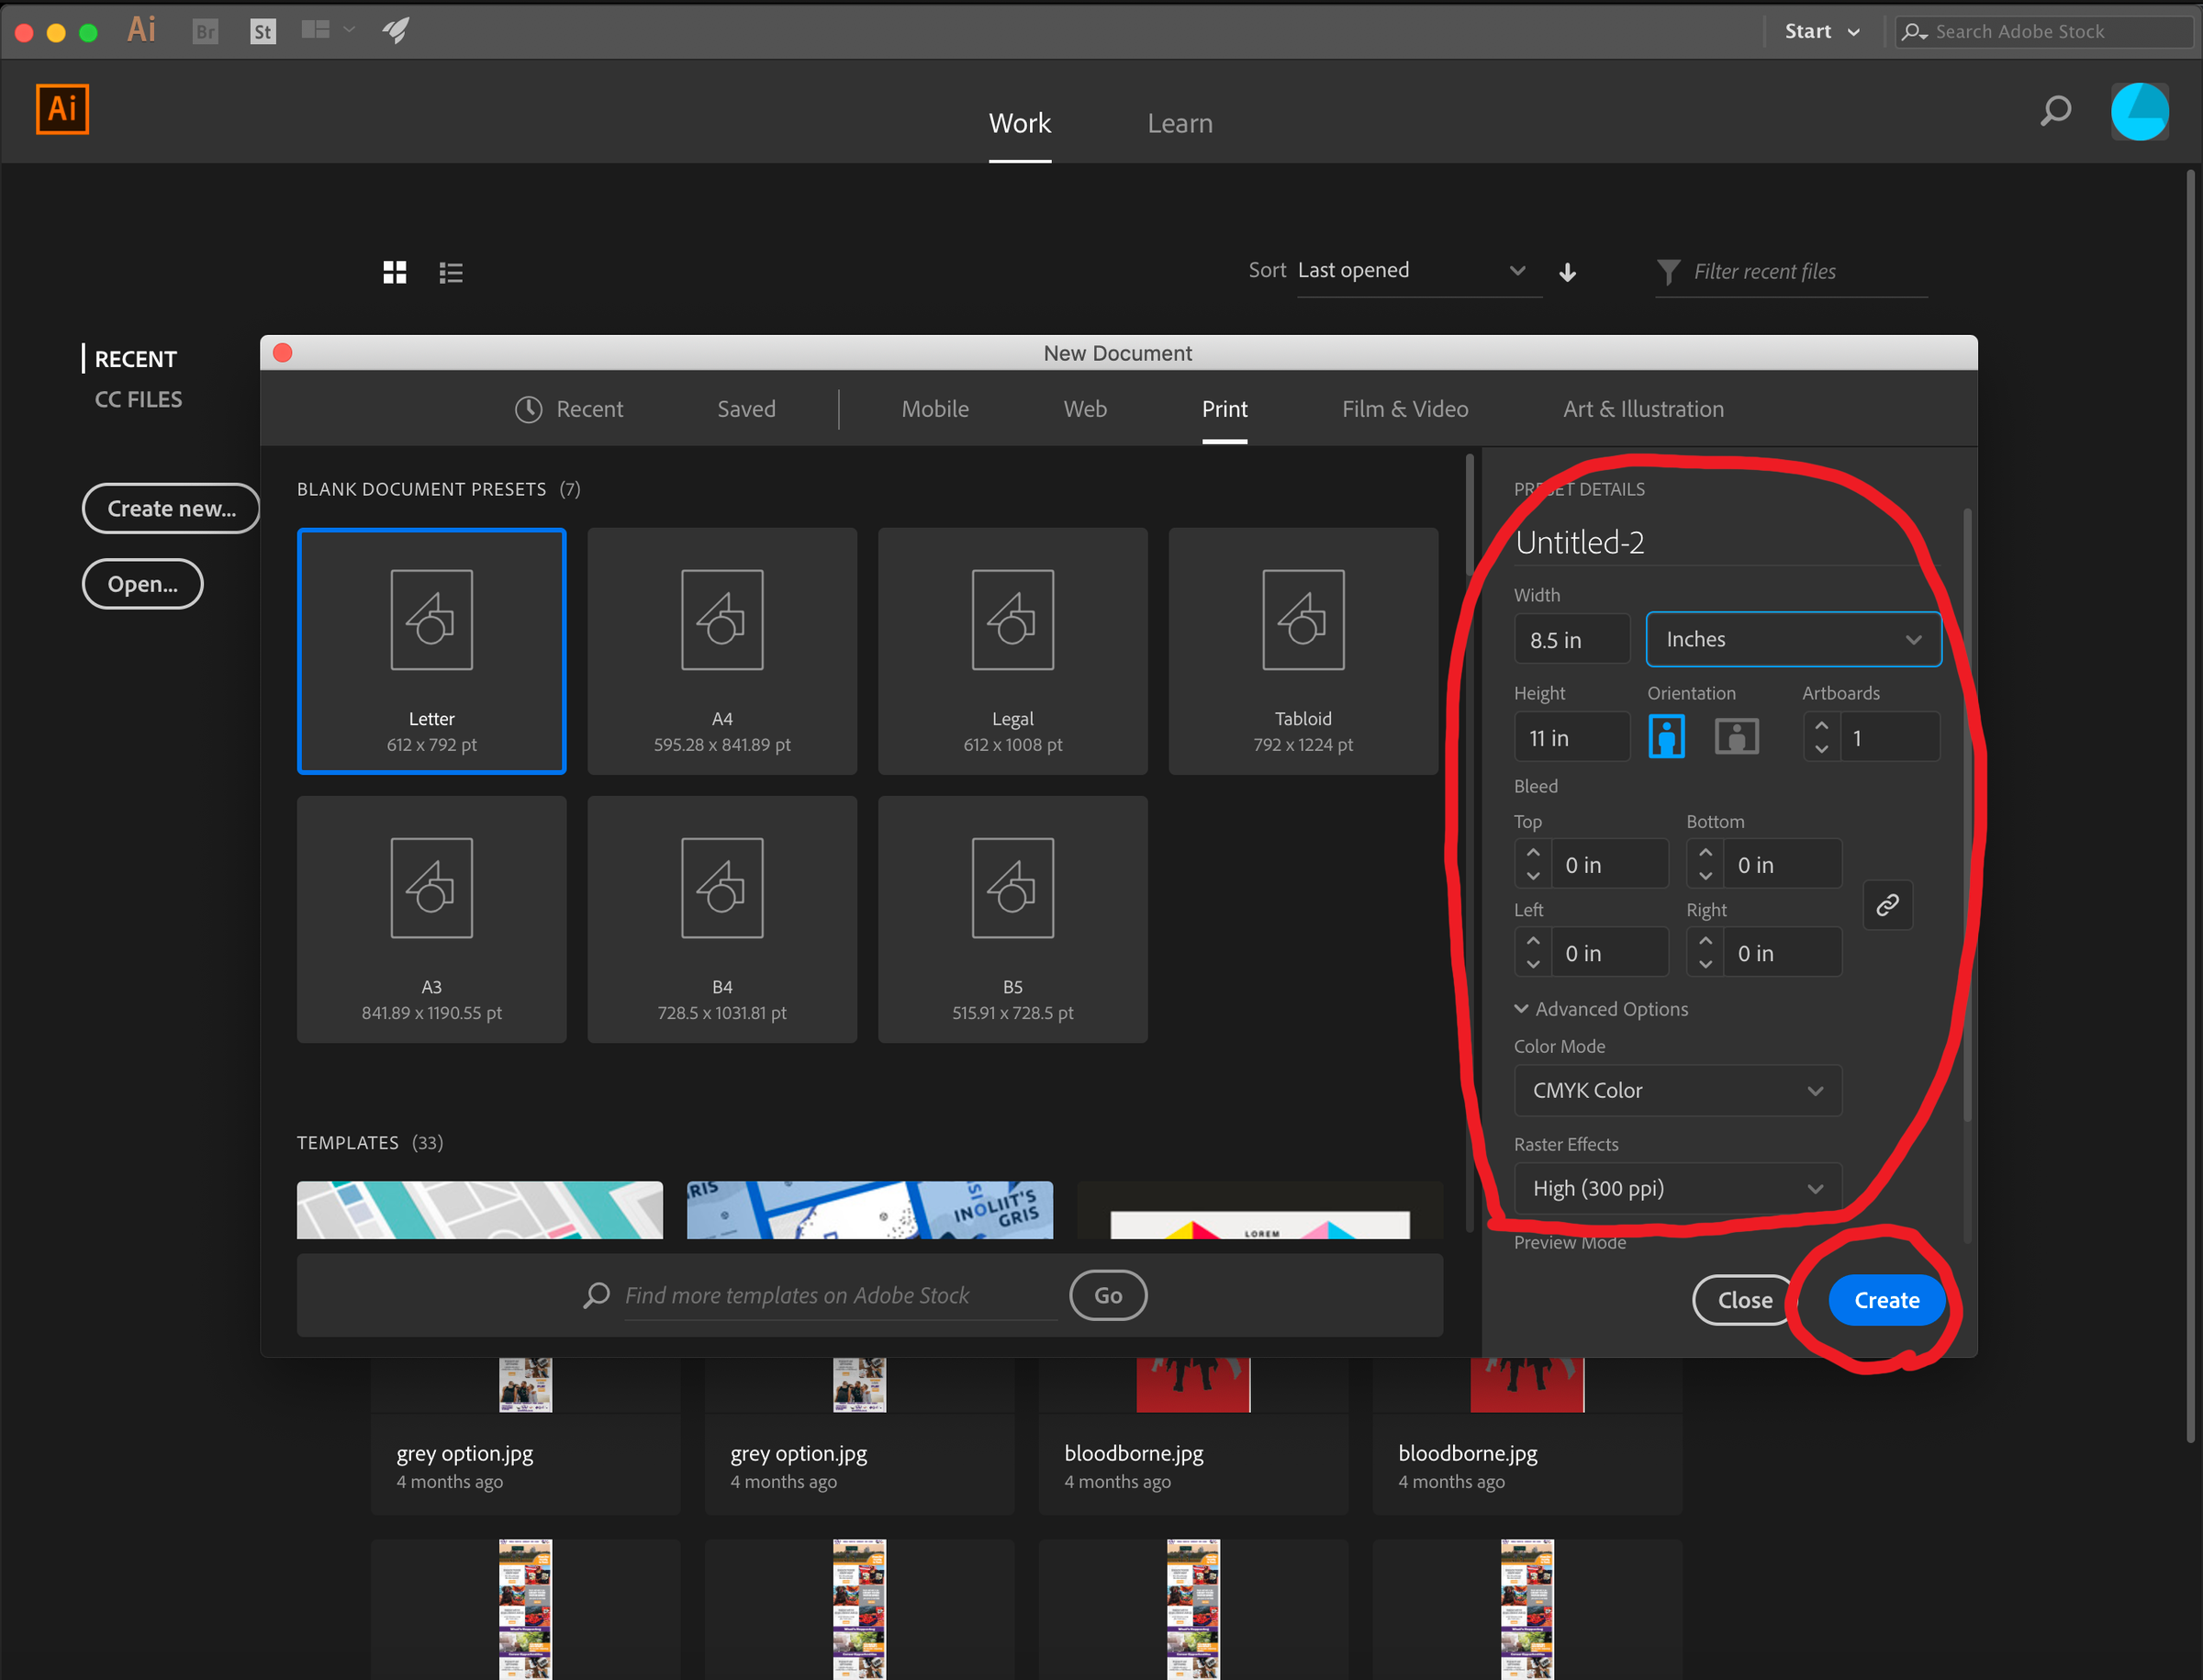Image resolution: width=2203 pixels, height=1680 pixels.
Task: Open the Last opened sort dropdown
Action: [1418, 270]
